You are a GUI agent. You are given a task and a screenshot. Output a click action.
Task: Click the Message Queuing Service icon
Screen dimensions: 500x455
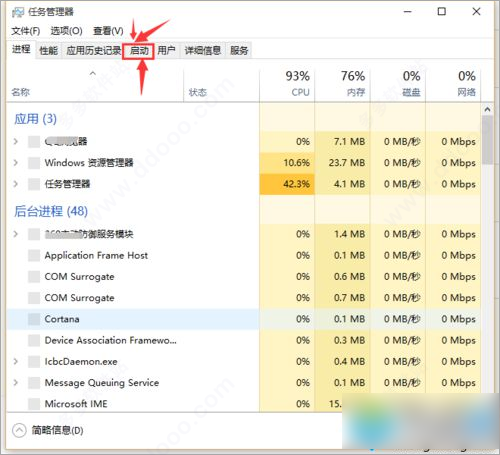[34, 382]
